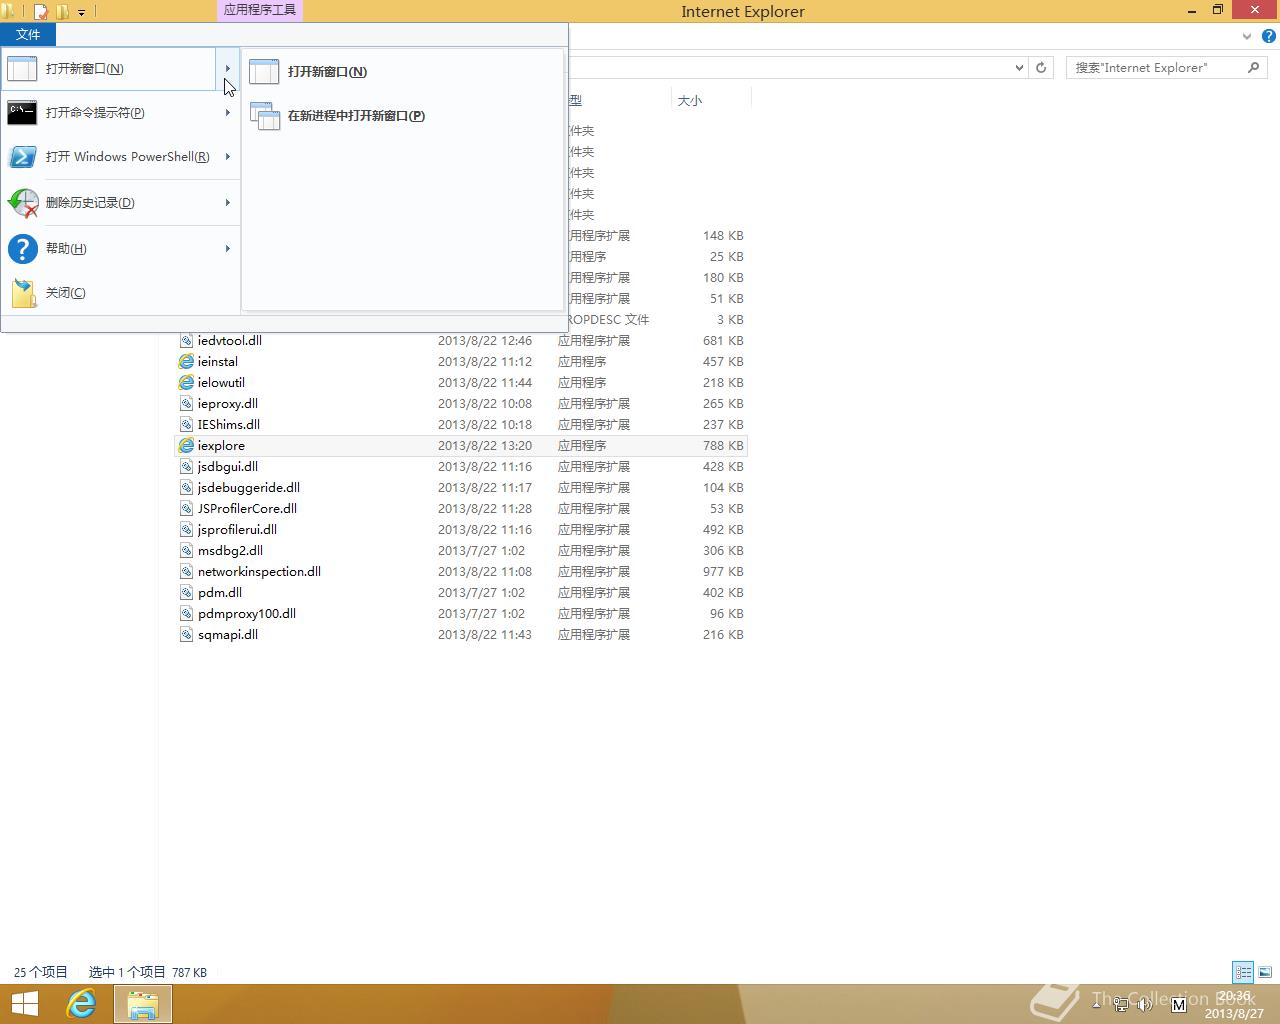The image size is (1280, 1024).
Task: Select the file msdbg2.dll
Action: click(230, 551)
